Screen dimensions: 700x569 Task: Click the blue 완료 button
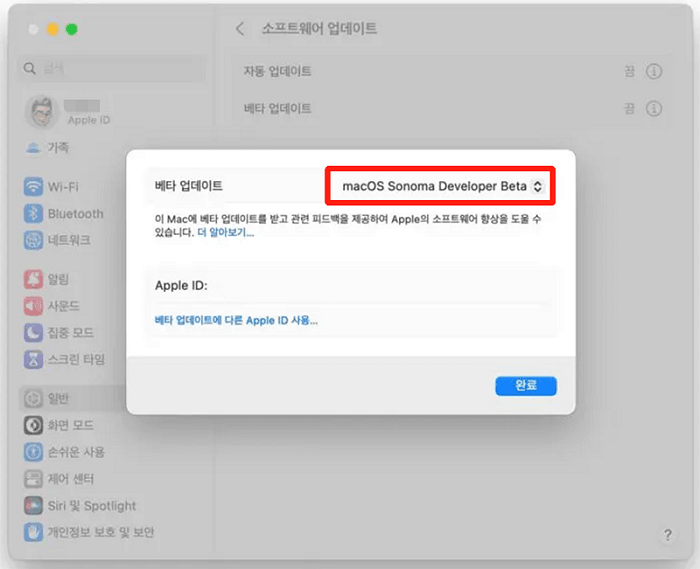point(525,386)
